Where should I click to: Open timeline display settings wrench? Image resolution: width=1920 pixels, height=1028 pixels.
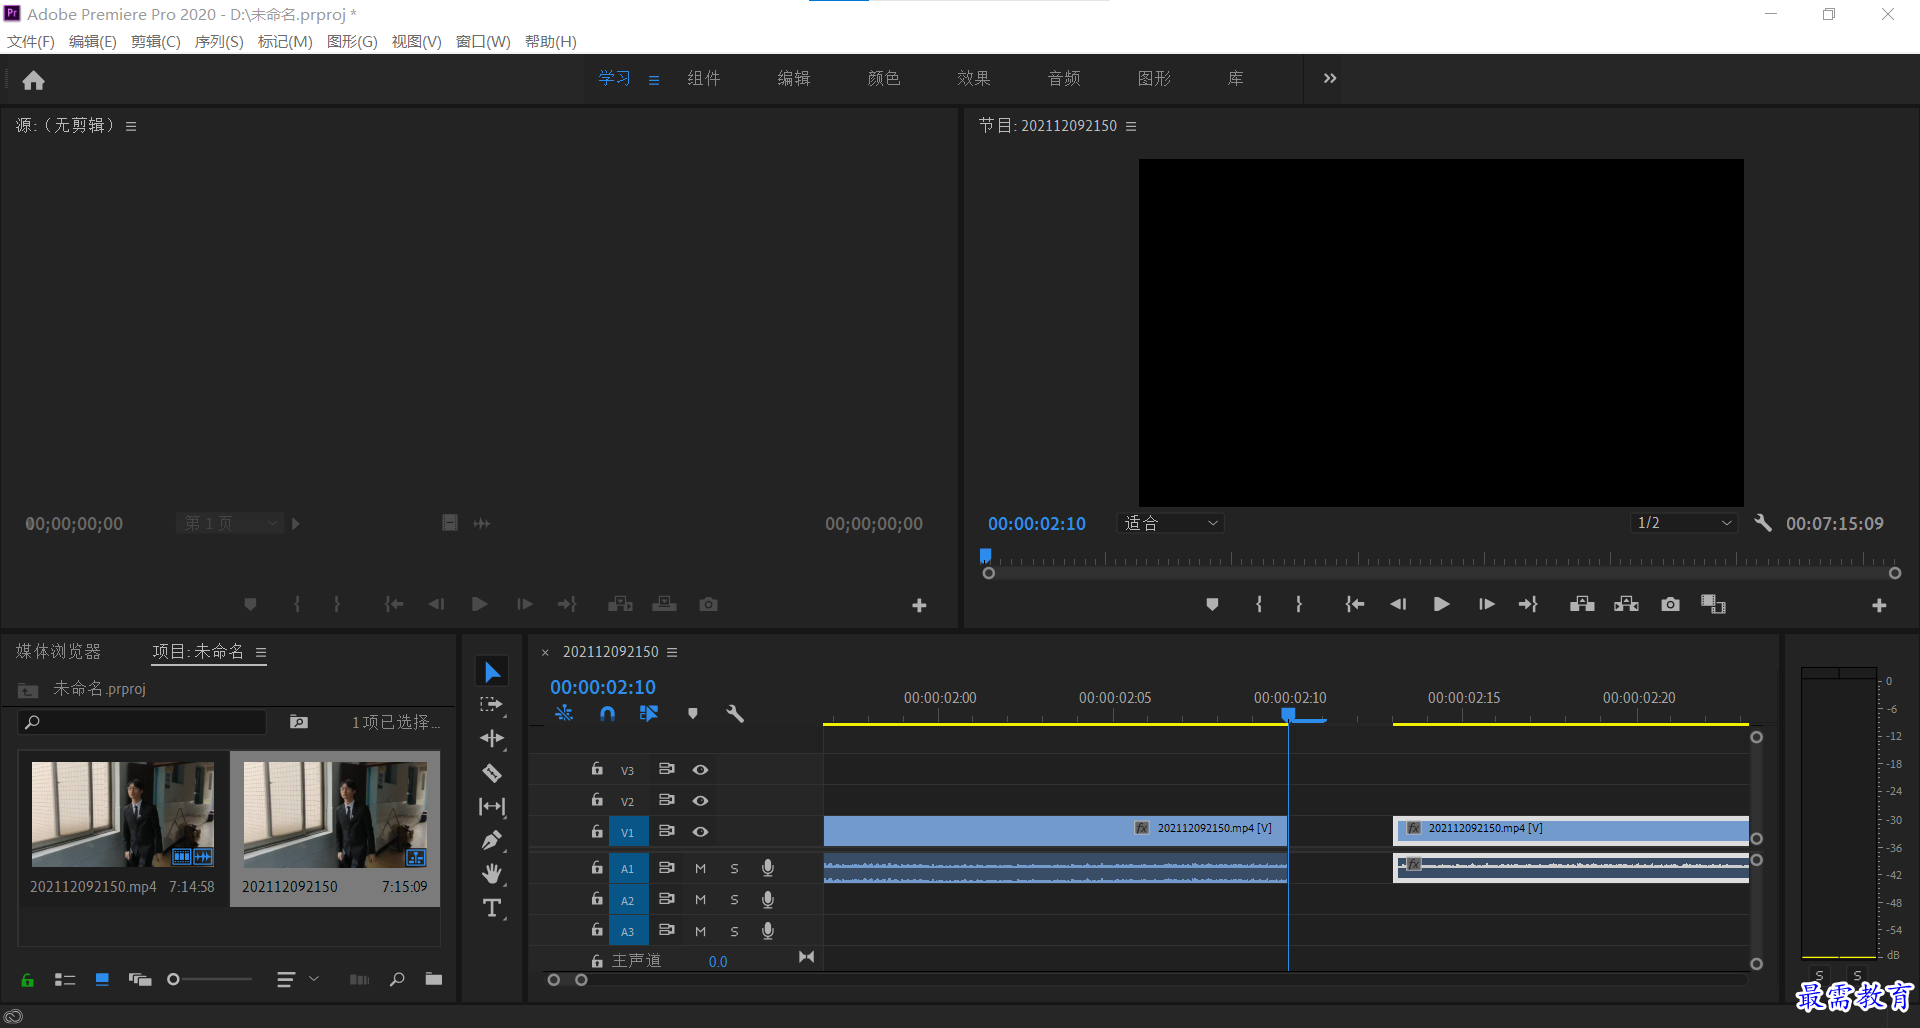pyautogui.click(x=735, y=714)
